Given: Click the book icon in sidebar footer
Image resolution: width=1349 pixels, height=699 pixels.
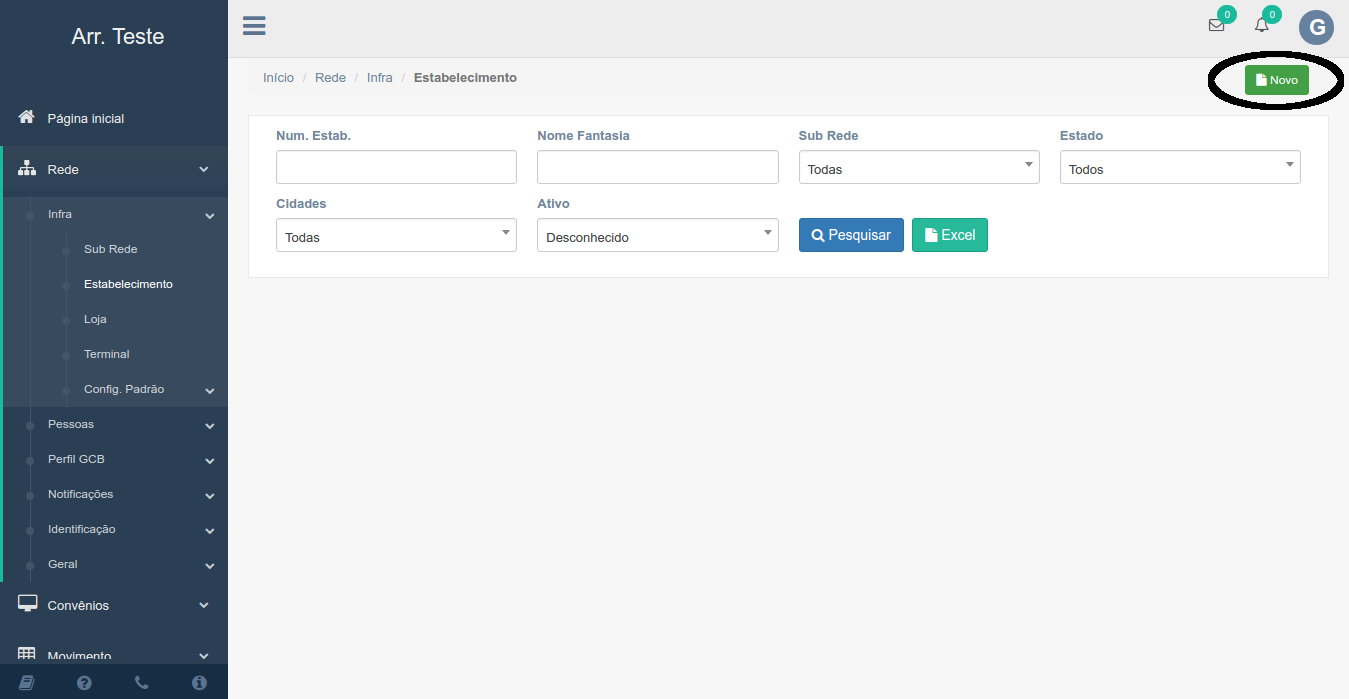Looking at the screenshot, I should 27,682.
